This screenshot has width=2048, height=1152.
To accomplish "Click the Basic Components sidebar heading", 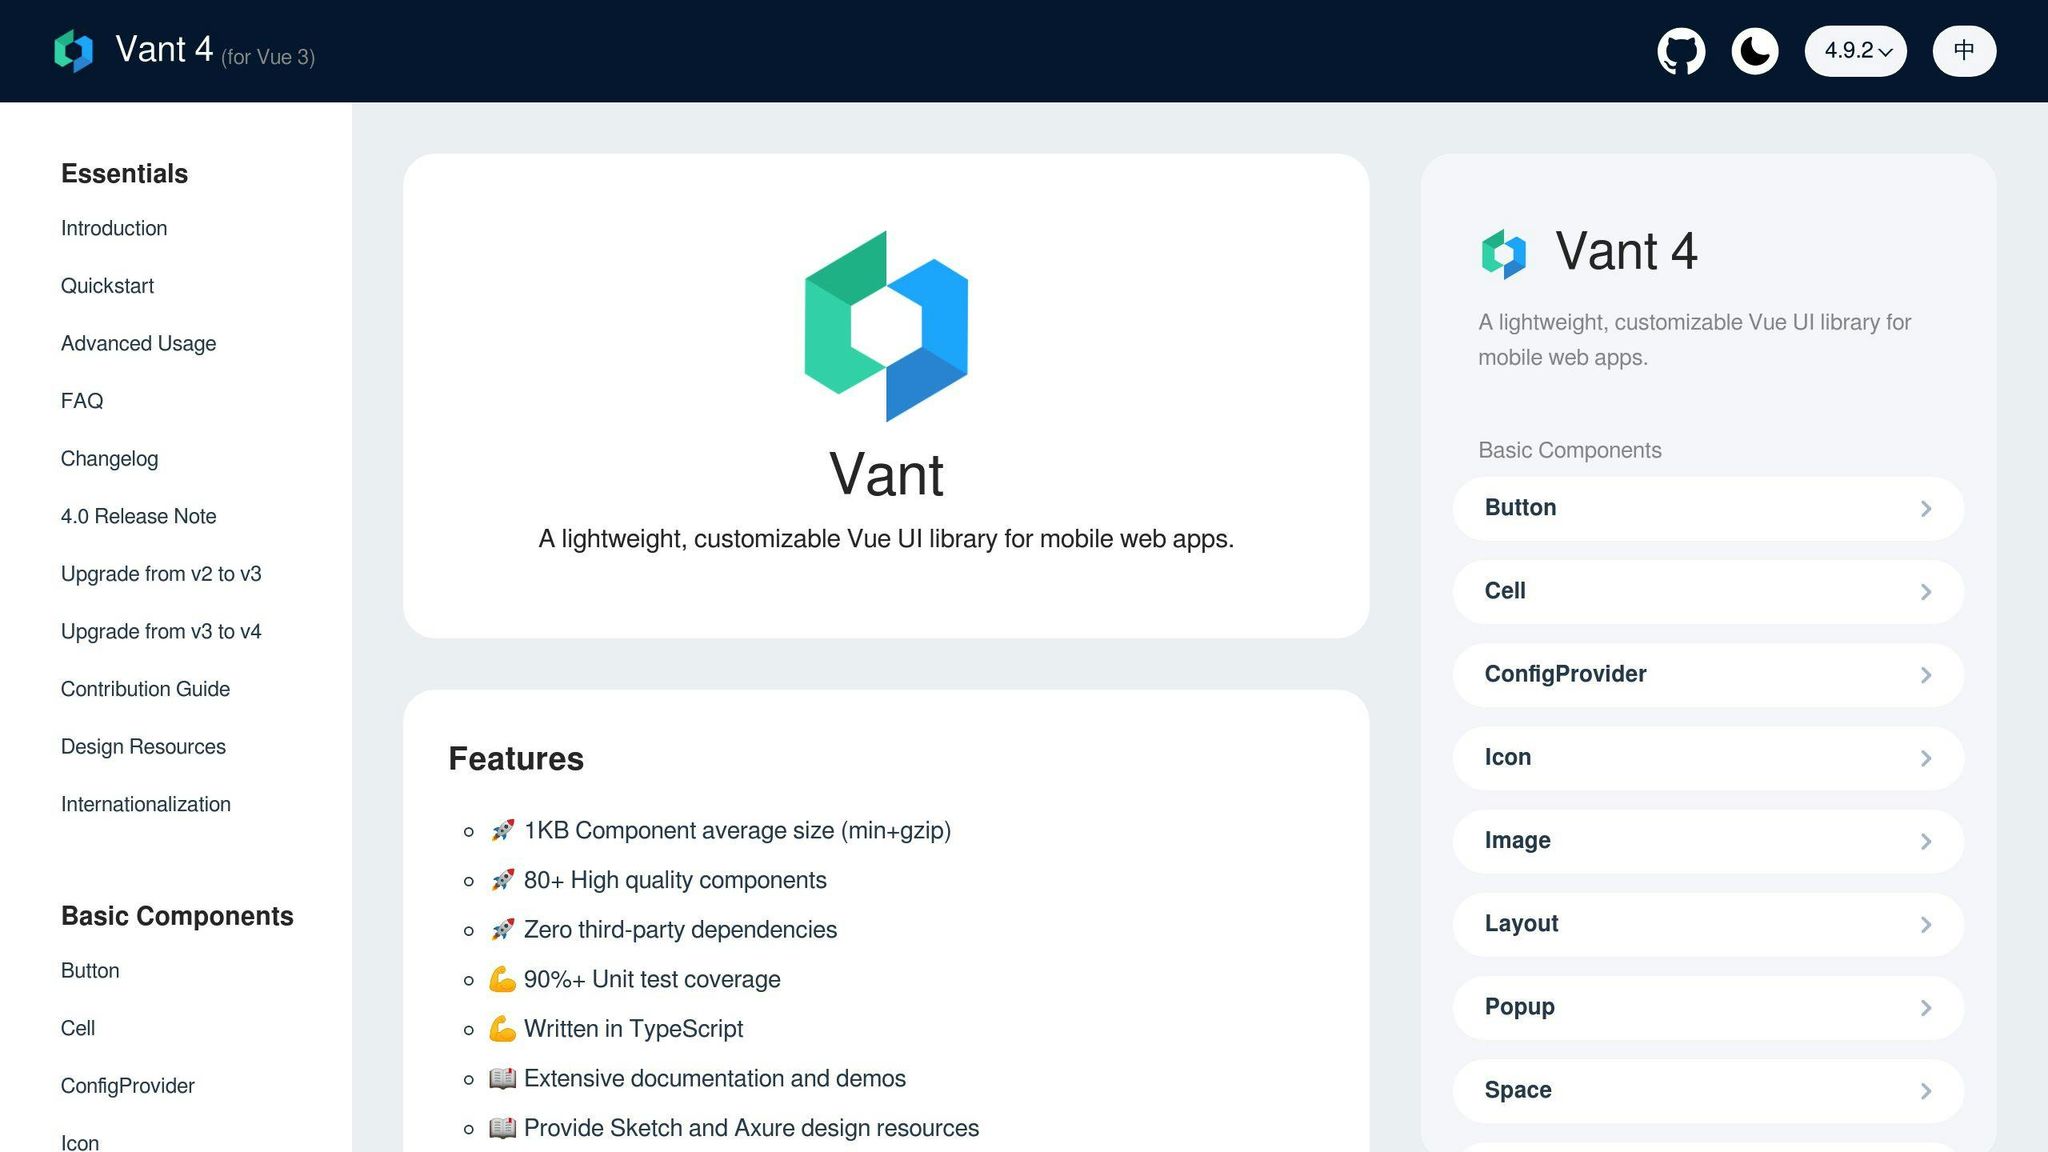I will point(177,916).
